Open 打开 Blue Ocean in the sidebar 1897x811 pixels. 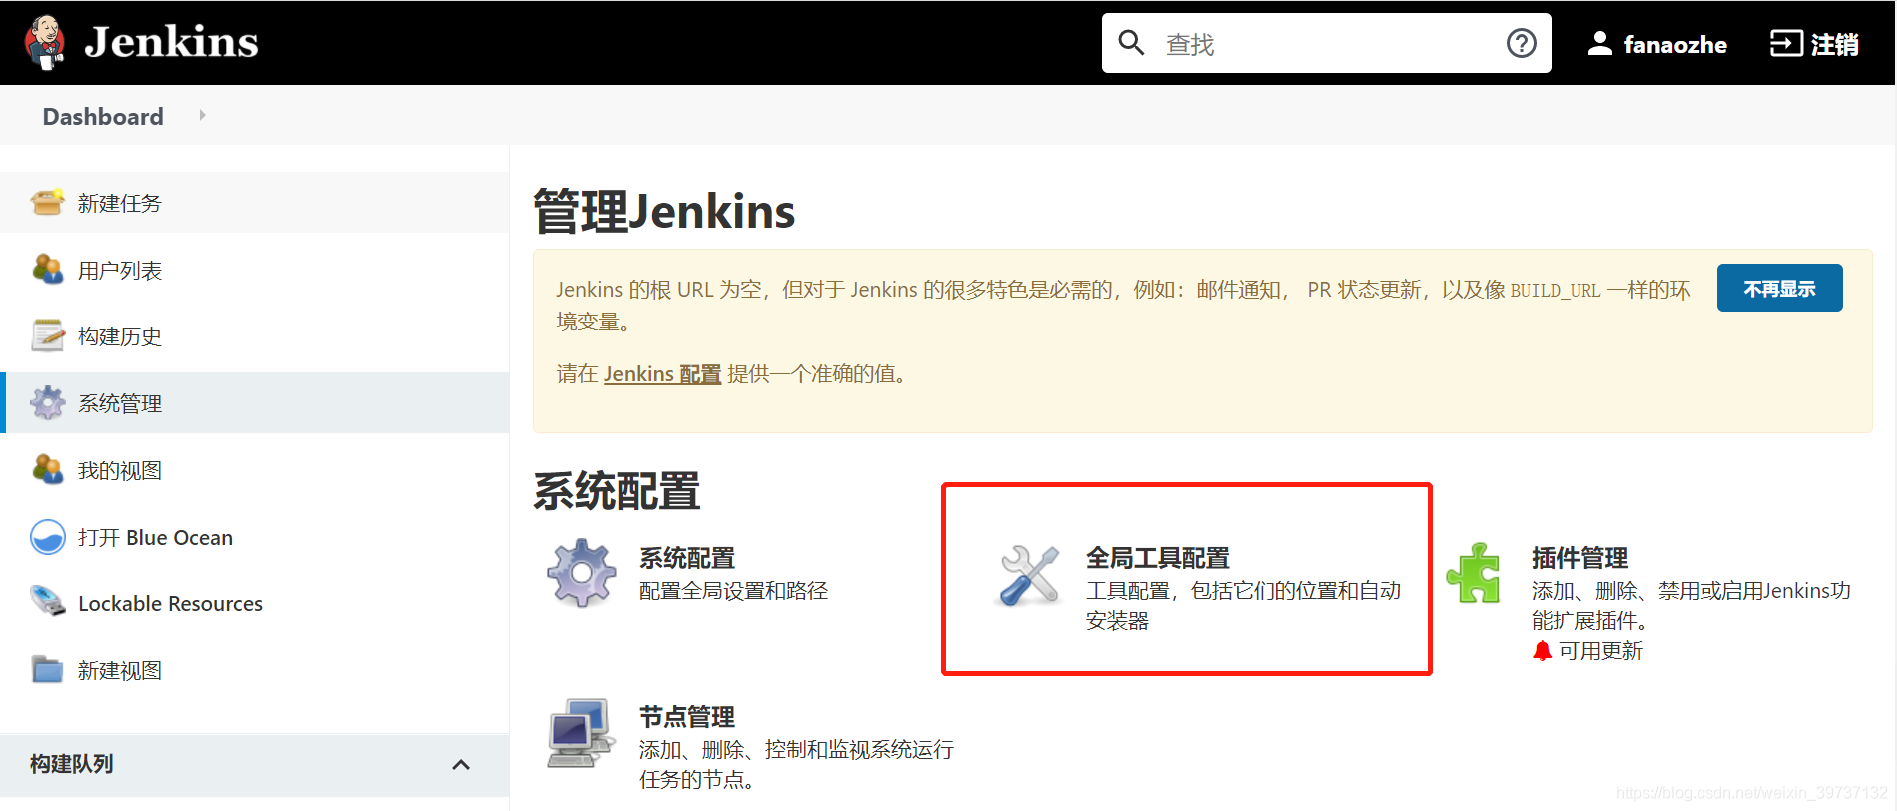click(x=155, y=537)
